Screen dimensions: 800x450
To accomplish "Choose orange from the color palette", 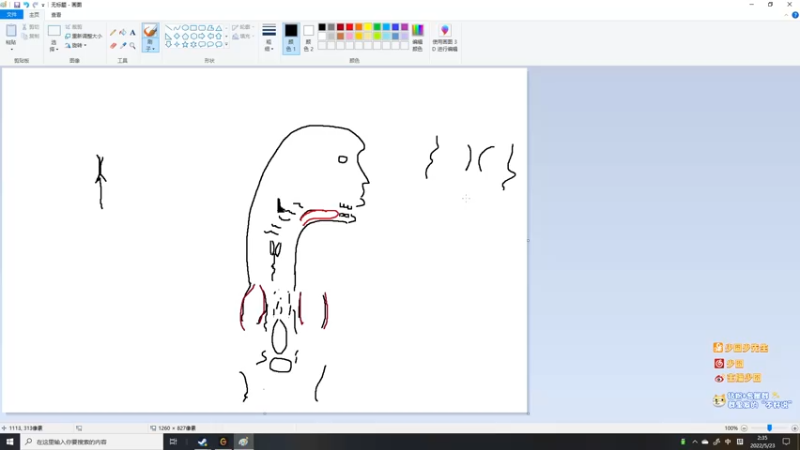I will [x=359, y=27].
